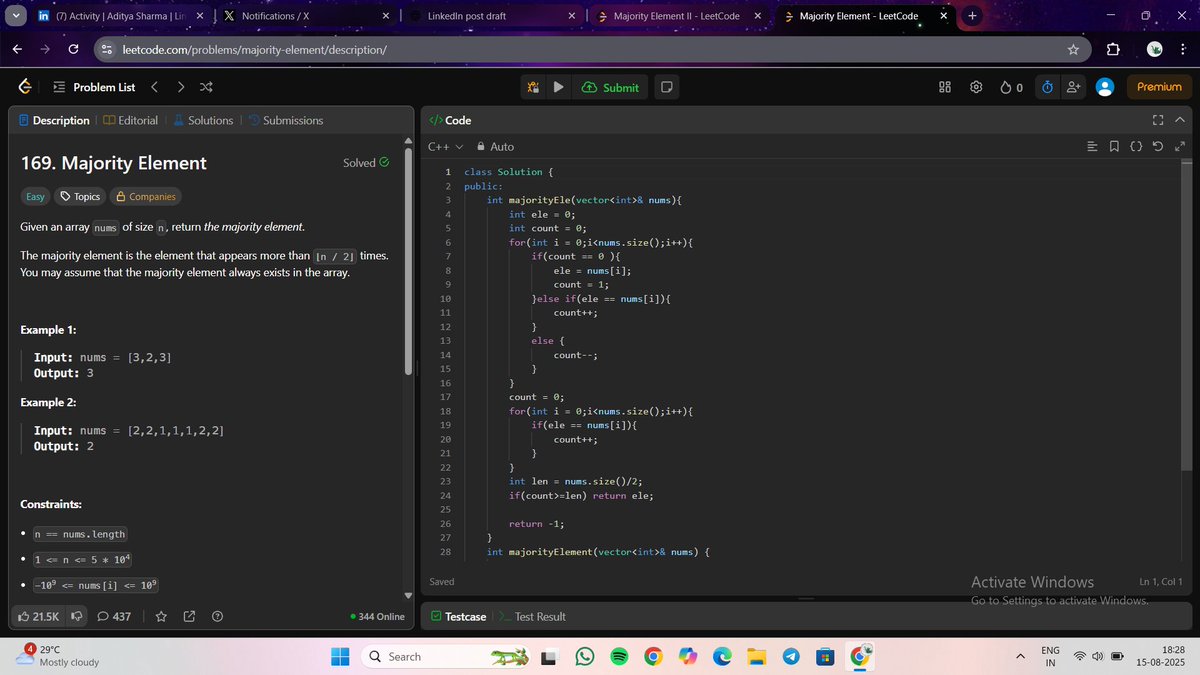Open the browser tab search dropdown
The width and height of the screenshot is (1200, 675).
pos(15,16)
